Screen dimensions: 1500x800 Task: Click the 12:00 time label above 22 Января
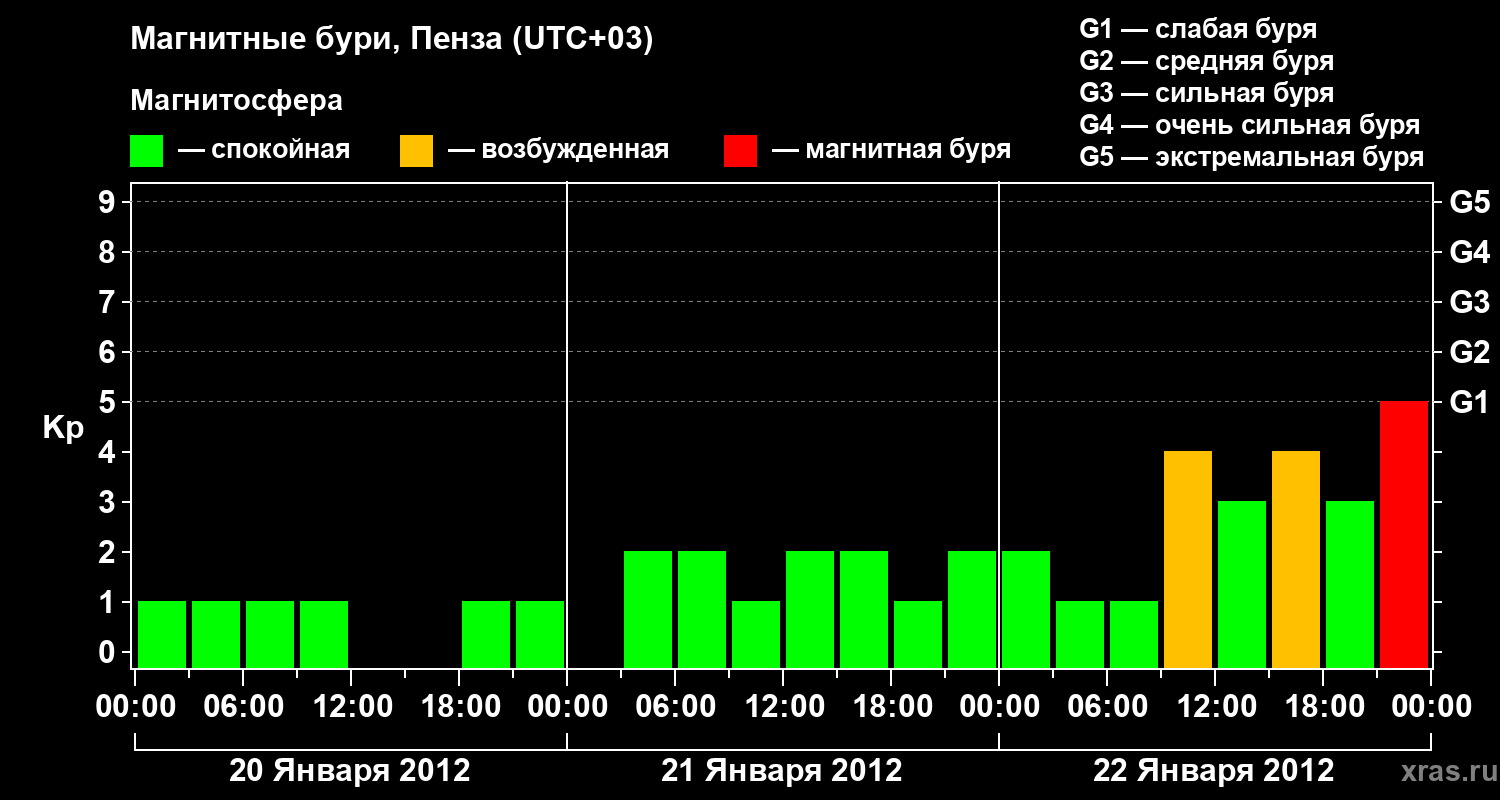tap(1215, 707)
